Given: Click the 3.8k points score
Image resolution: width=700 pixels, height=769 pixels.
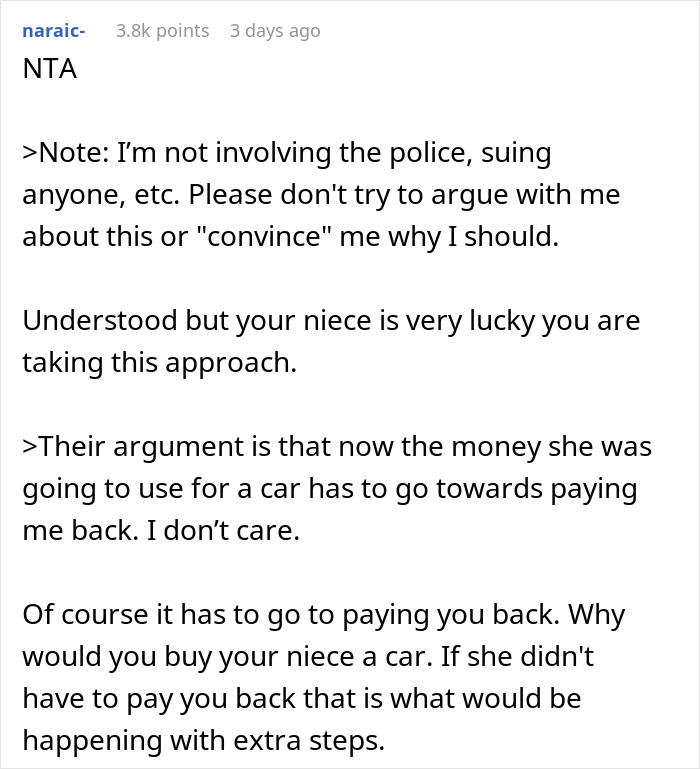Looking at the screenshot, I should click(162, 31).
